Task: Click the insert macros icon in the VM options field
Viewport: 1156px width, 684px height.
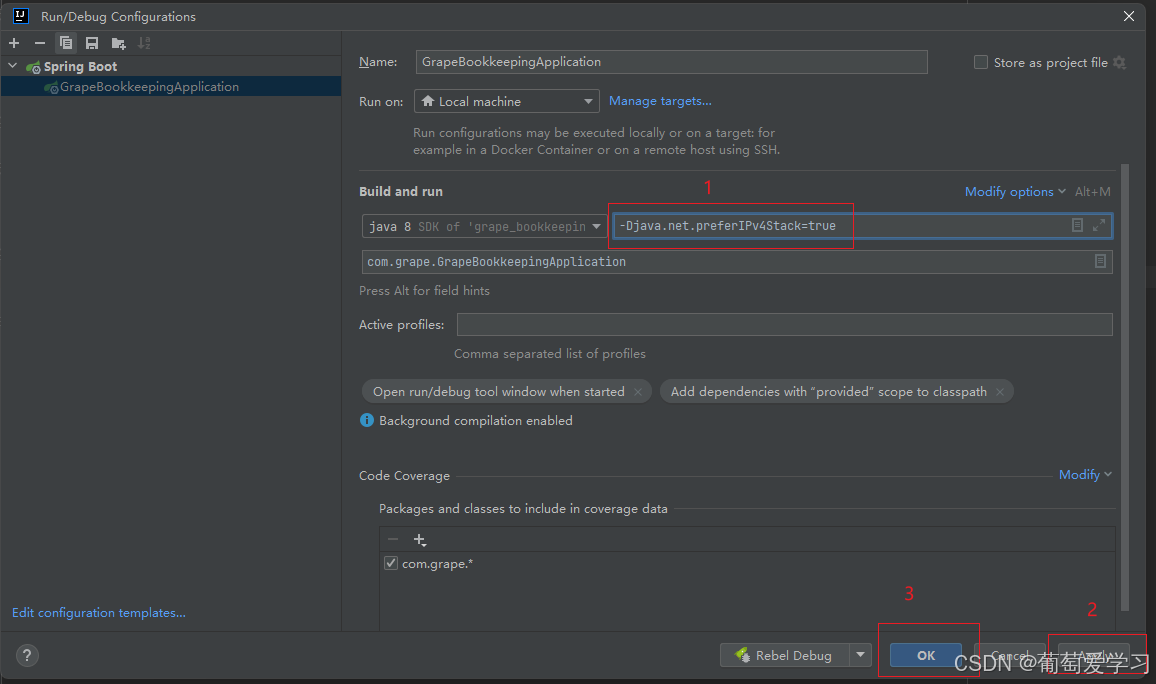Action: coord(1077,225)
